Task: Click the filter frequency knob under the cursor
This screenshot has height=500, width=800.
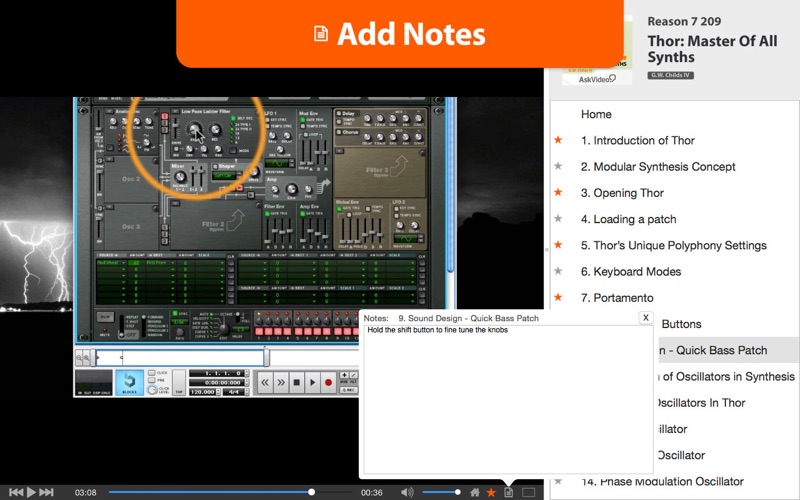Action: tap(193, 129)
